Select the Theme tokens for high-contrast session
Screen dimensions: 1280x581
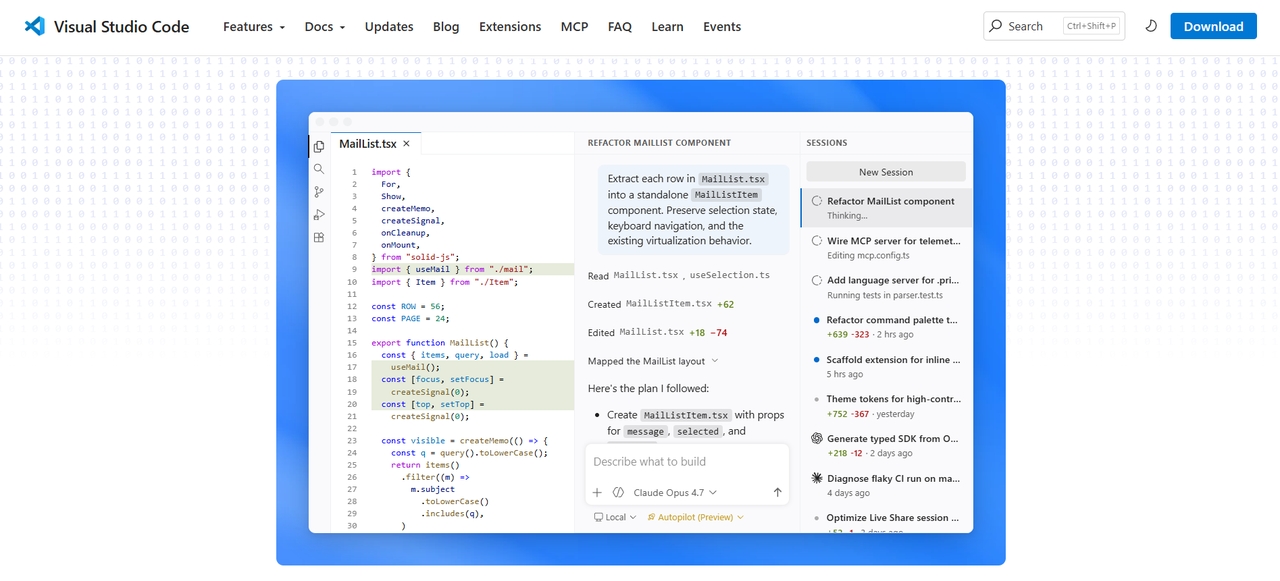pyautogui.click(x=886, y=406)
